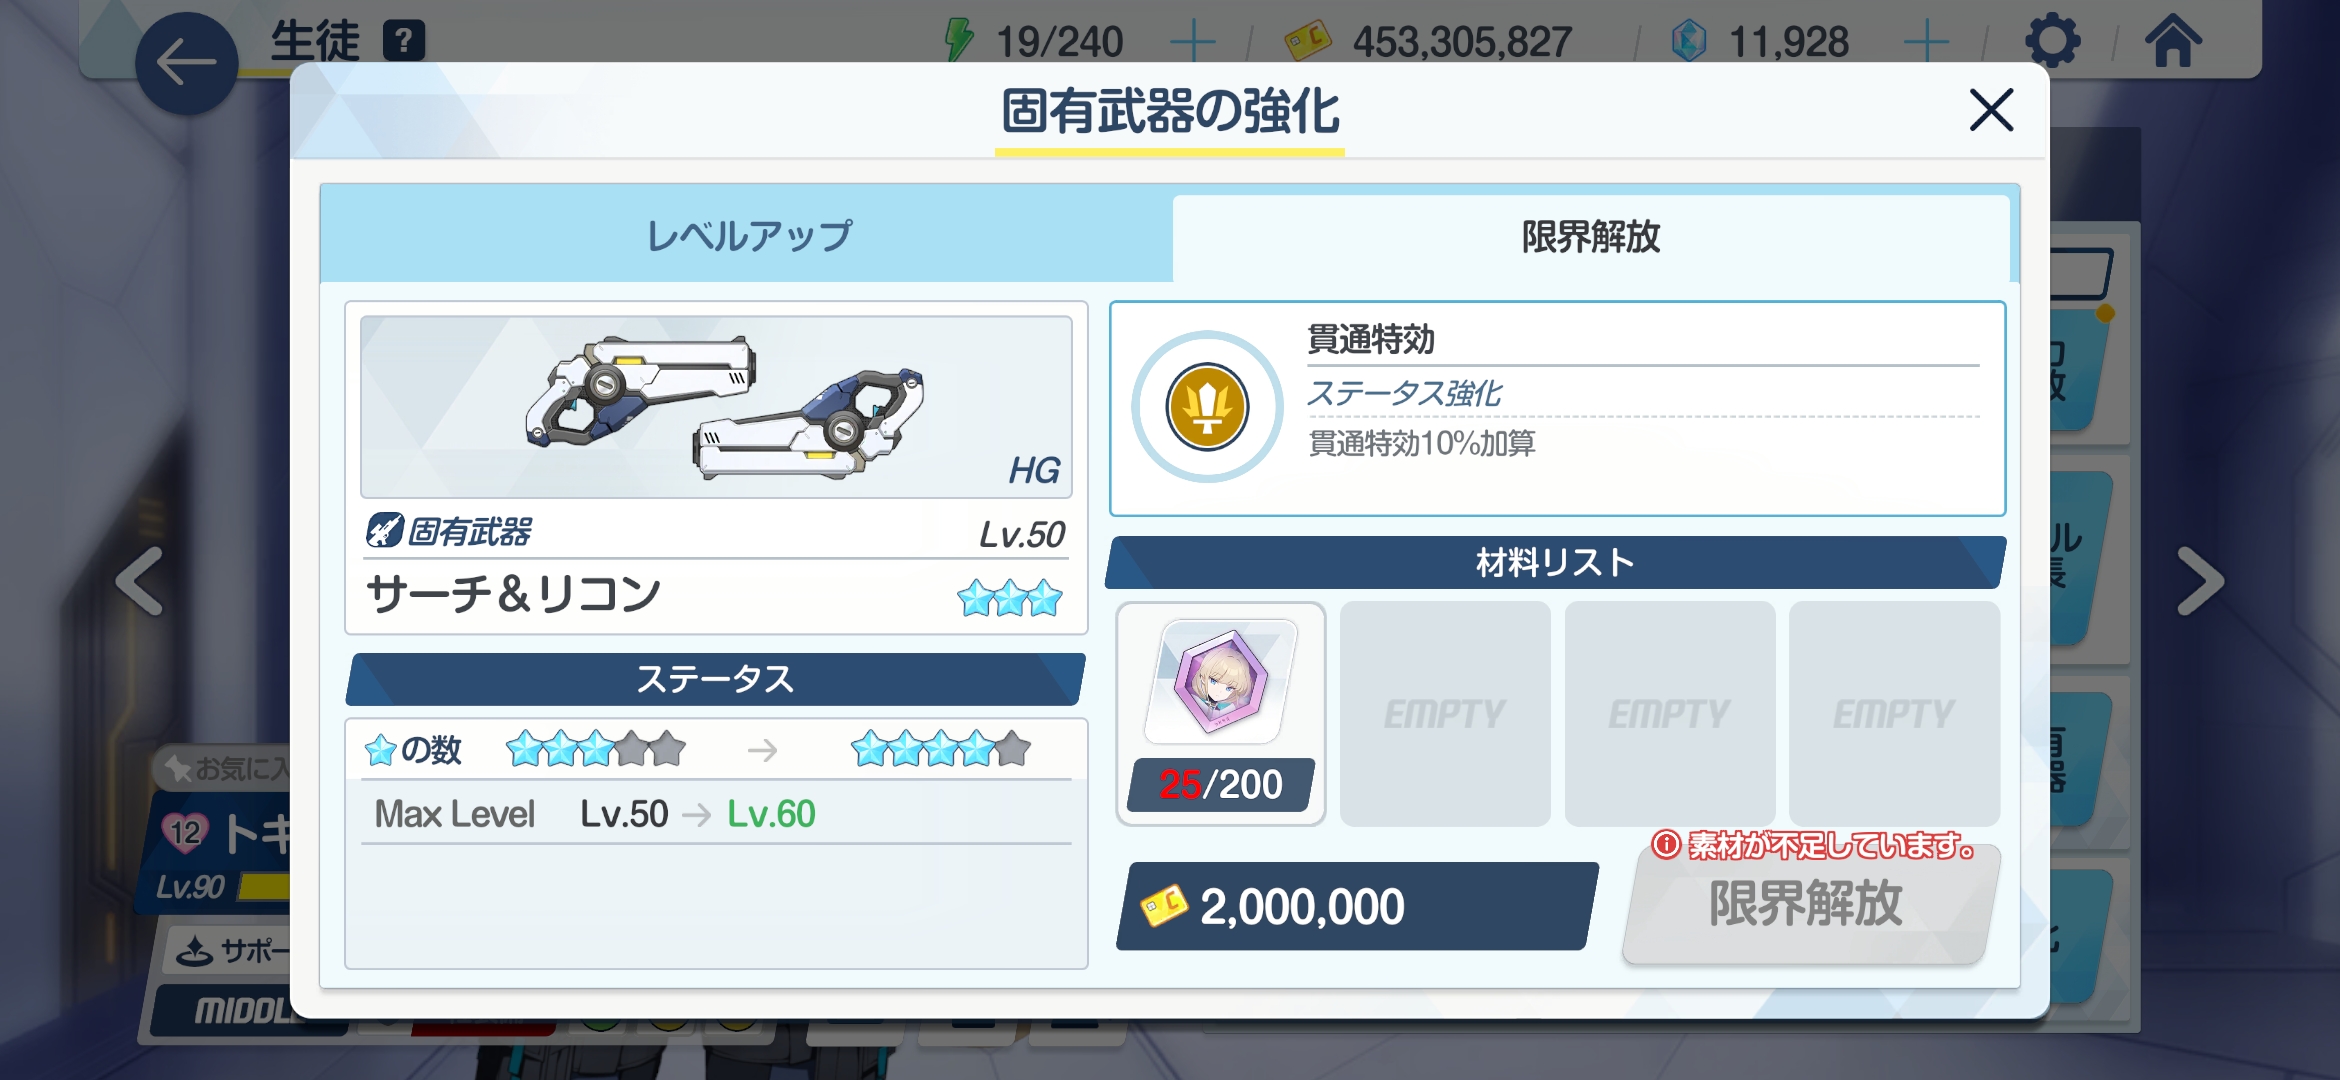
Task: Switch to the レベルアップ tab
Action: (x=747, y=236)
